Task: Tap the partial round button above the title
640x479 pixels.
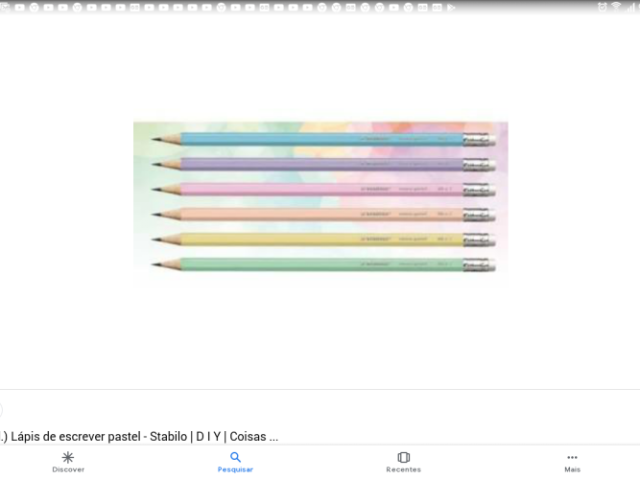Action: pyautogui.click(x=1, y=410)
